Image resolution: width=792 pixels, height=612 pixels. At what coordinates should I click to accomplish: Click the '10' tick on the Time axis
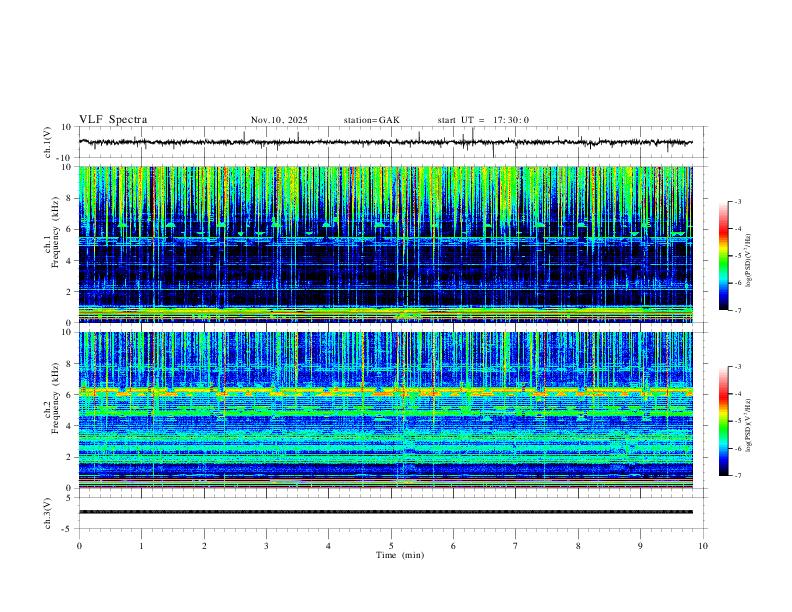[x=703, y=546]
